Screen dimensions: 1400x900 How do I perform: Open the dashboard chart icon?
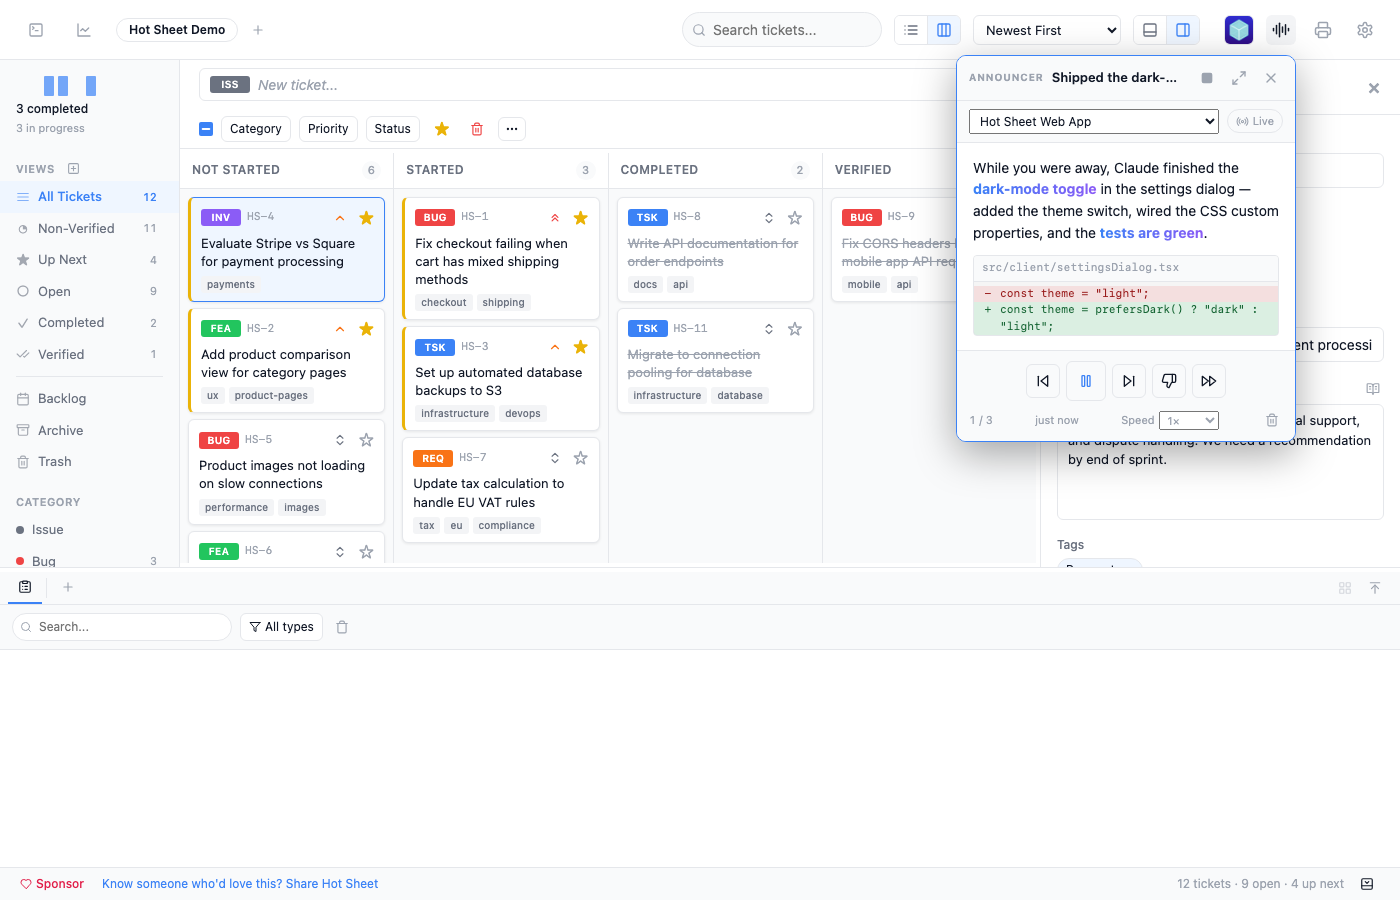(84, 30)
